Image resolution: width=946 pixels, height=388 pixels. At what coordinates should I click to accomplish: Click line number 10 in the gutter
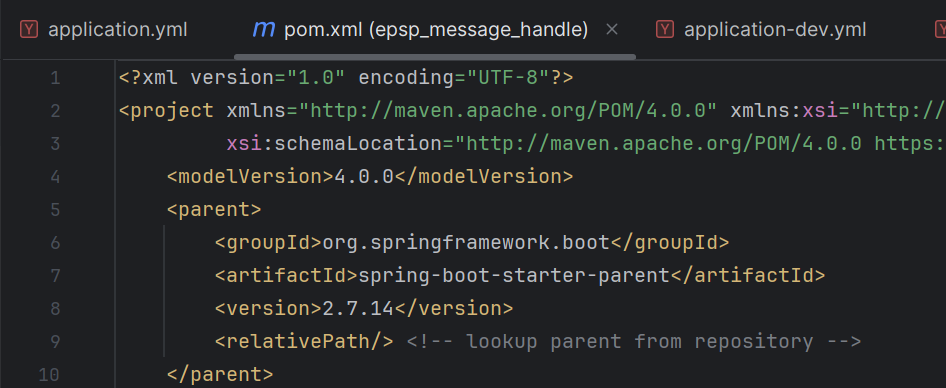49,375
